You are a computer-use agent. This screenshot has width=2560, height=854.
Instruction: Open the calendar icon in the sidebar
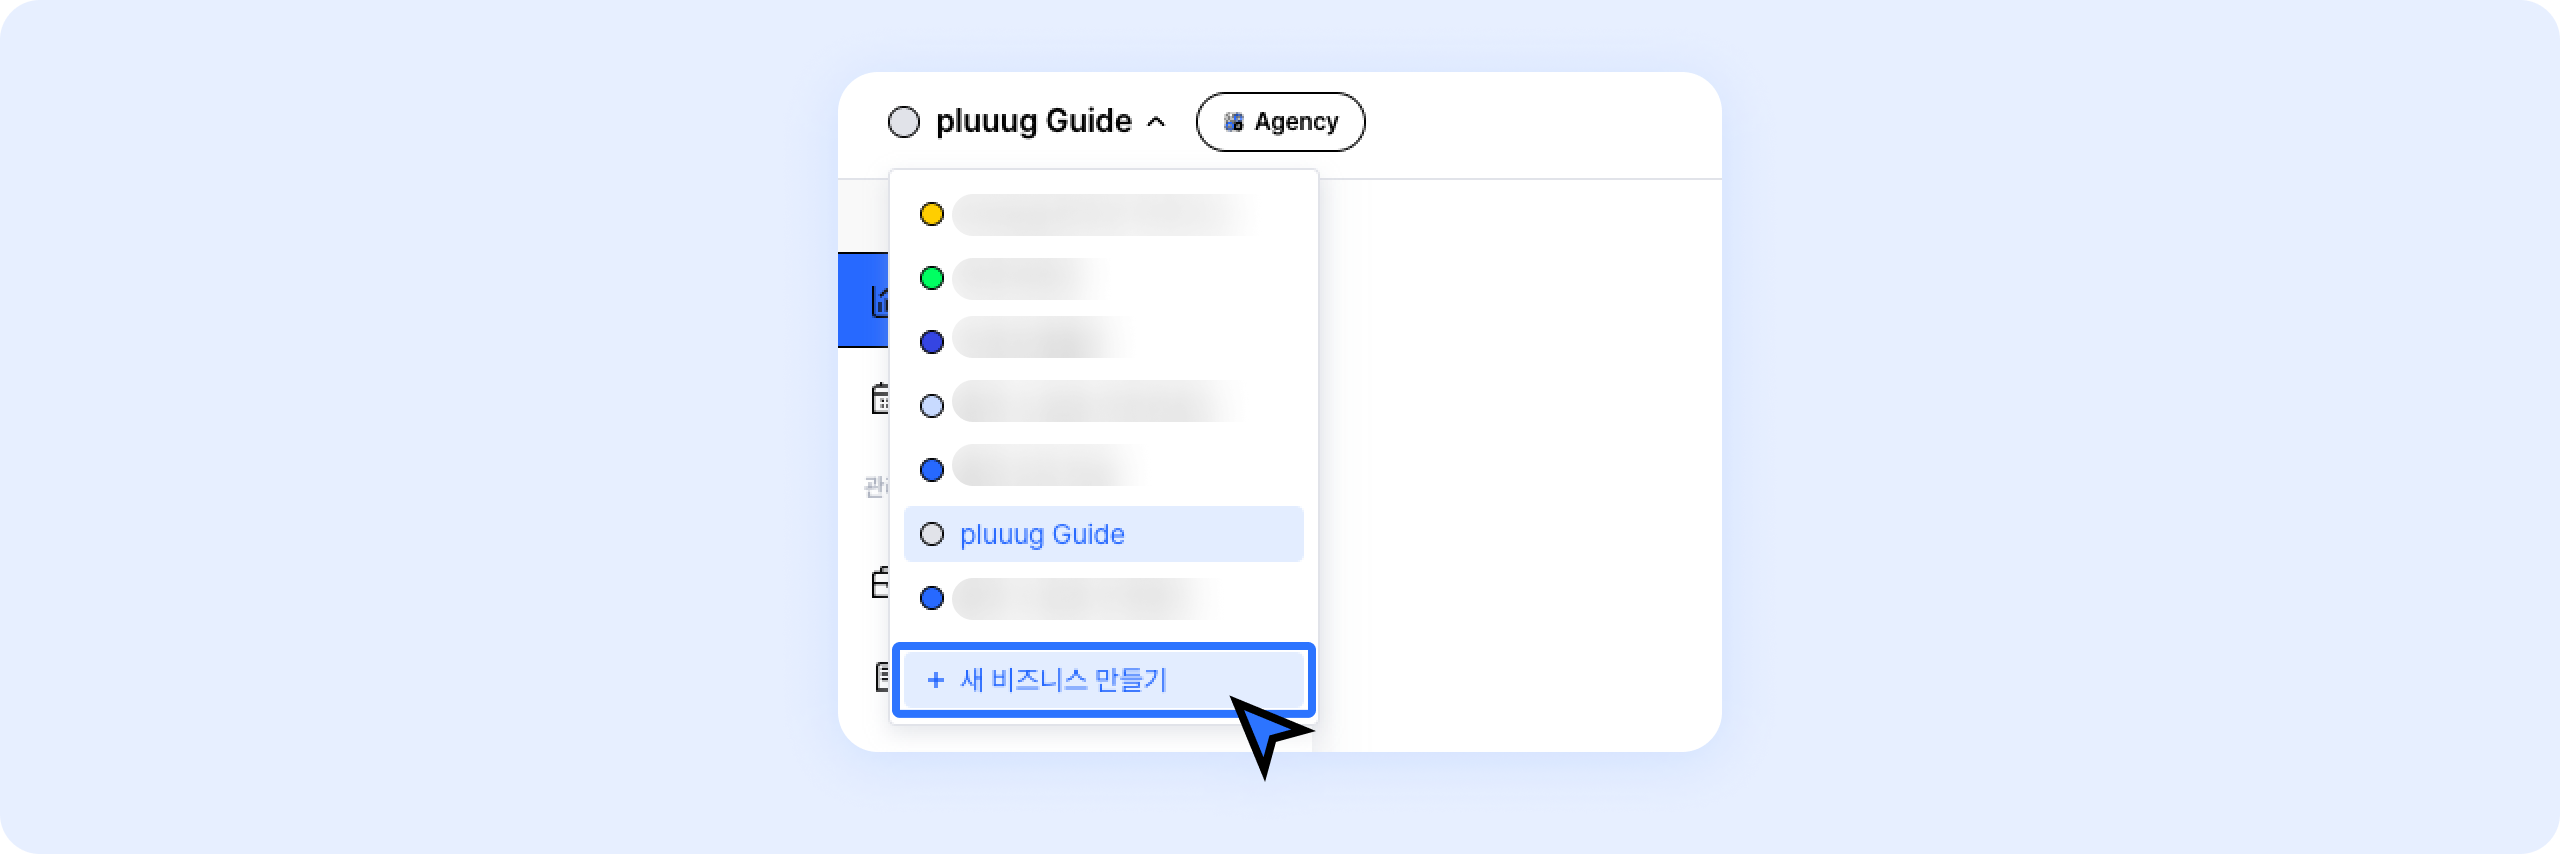(880, 398)
